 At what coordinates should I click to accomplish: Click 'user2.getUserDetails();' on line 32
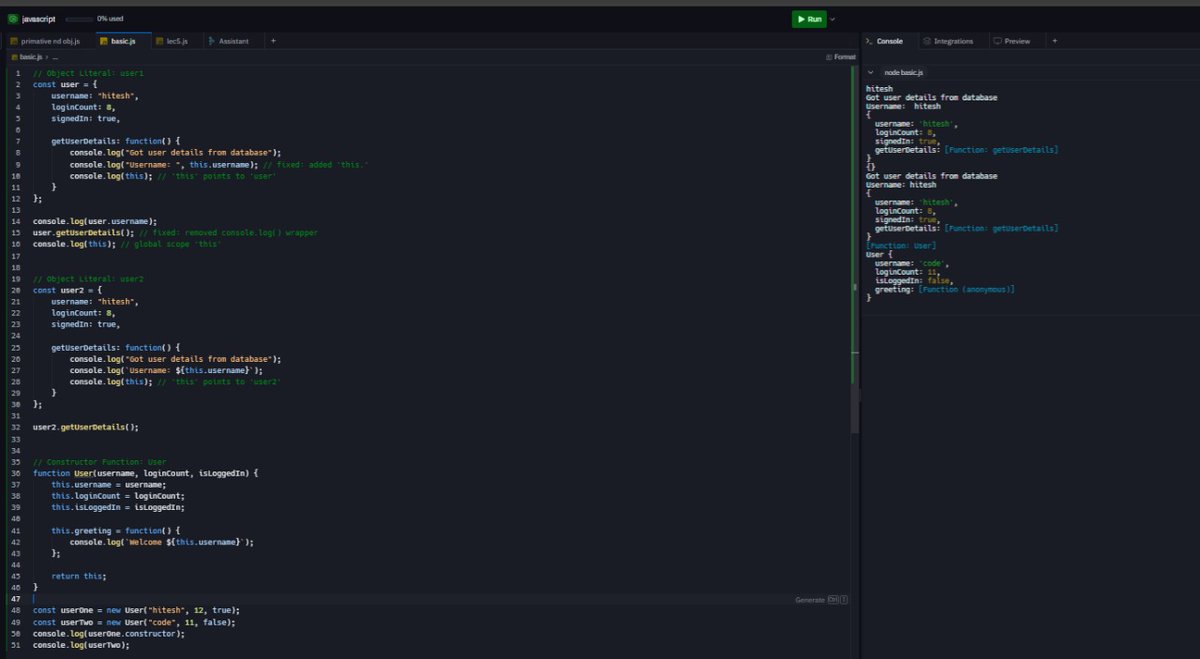pyautogui.click(x=85, y=427)
